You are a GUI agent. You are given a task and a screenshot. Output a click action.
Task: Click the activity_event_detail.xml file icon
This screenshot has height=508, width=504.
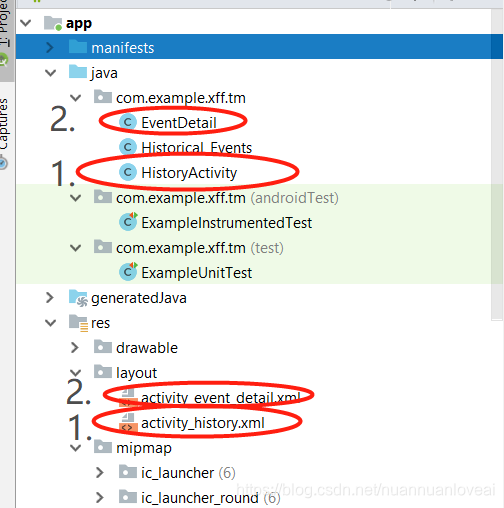click(128, 397)
